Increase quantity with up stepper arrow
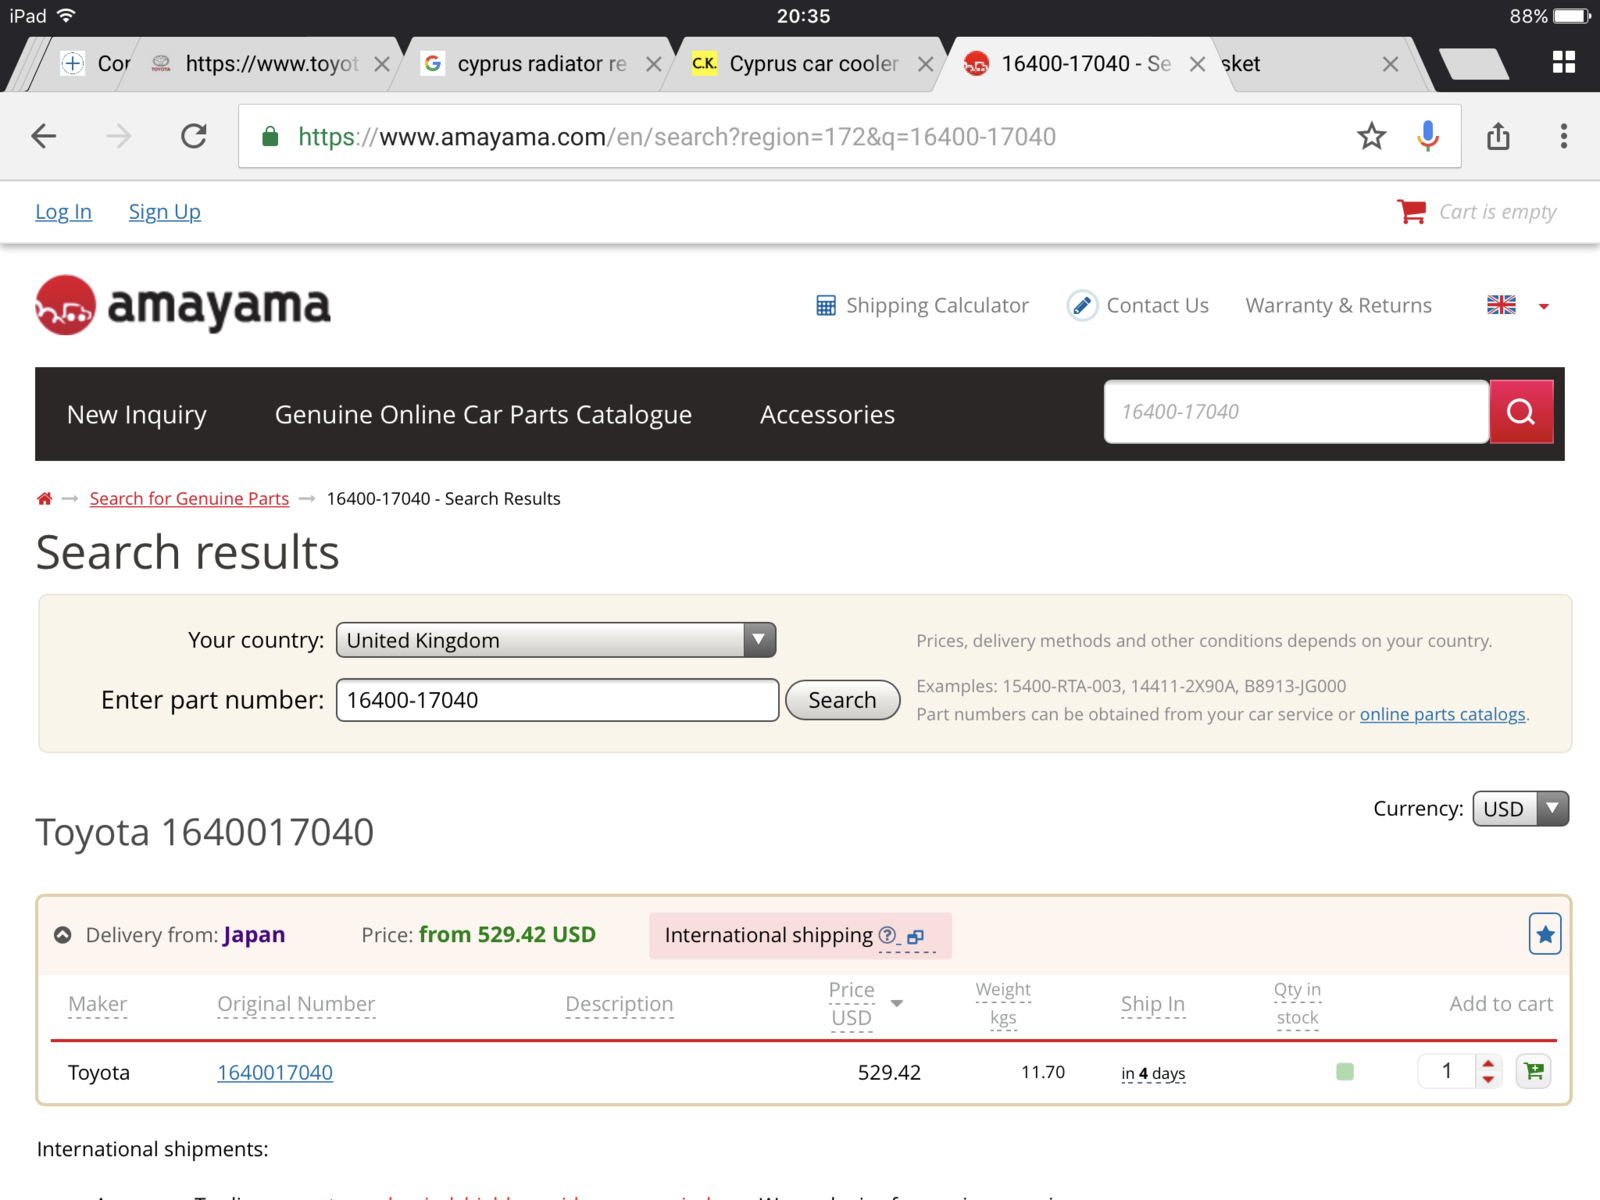This screenshot has width=1600, height=1200. tap(1488, 1064)
